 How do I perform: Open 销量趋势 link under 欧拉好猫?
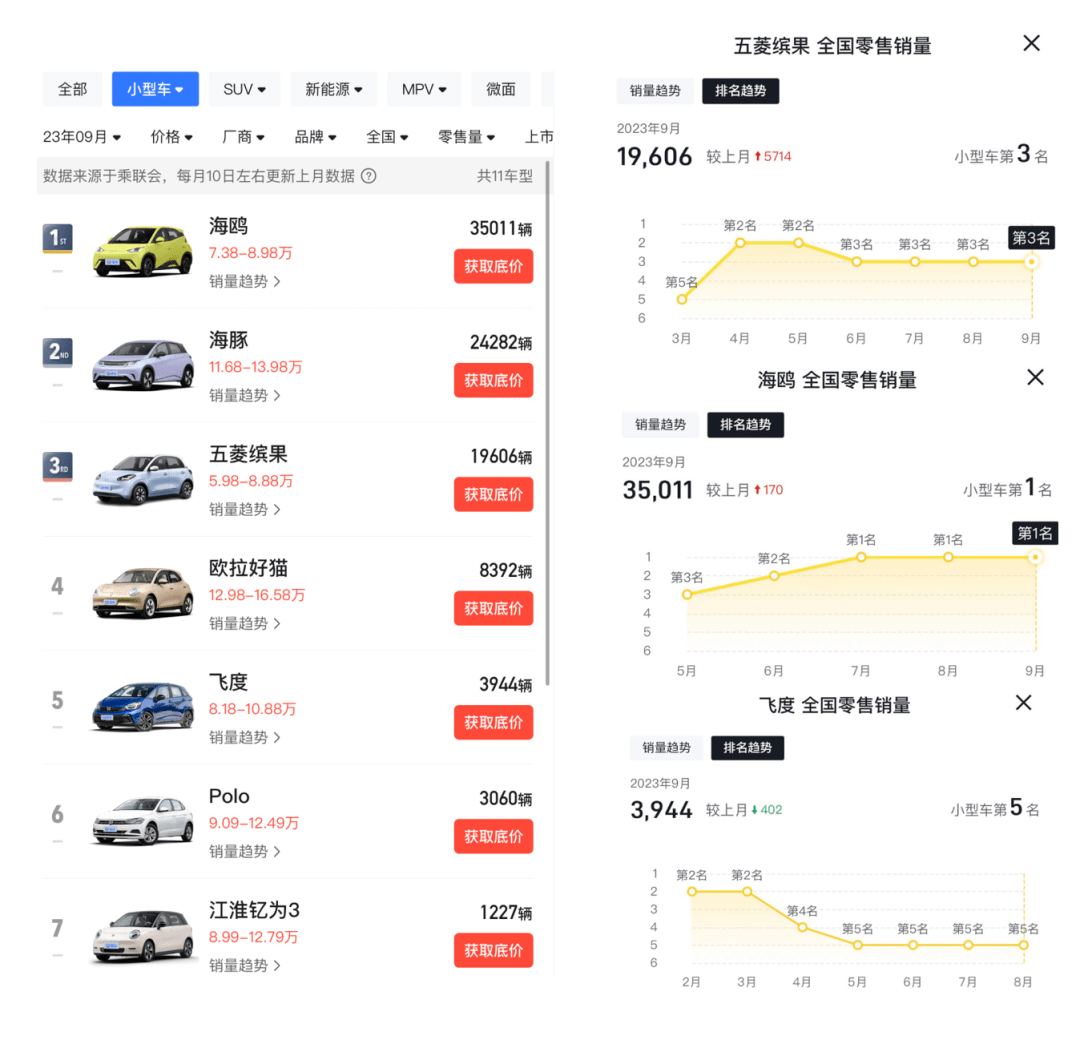tap(244, 623)
